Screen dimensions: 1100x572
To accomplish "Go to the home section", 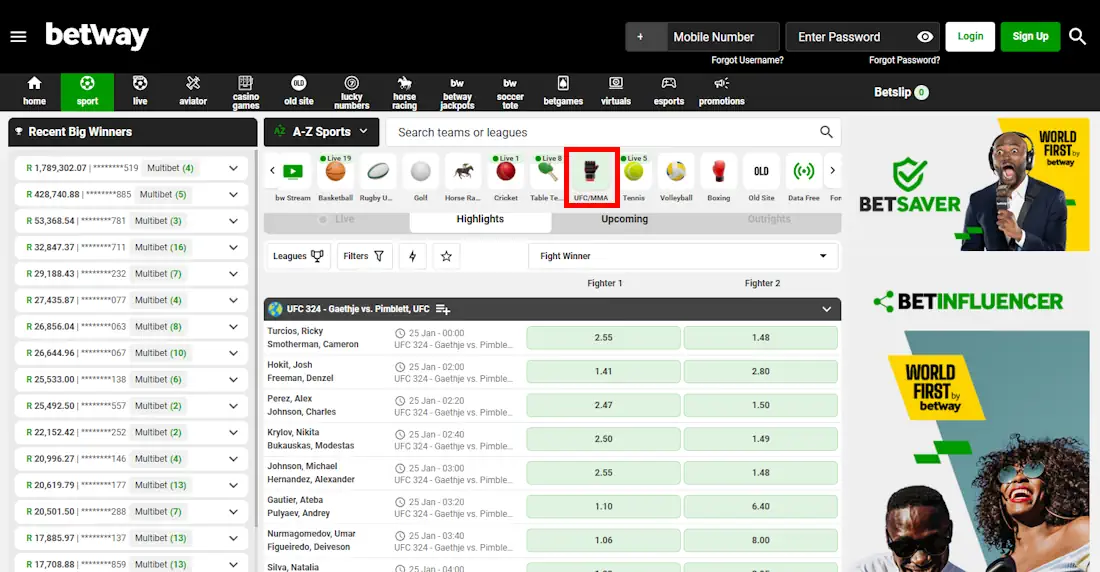I will coord(34,92).
